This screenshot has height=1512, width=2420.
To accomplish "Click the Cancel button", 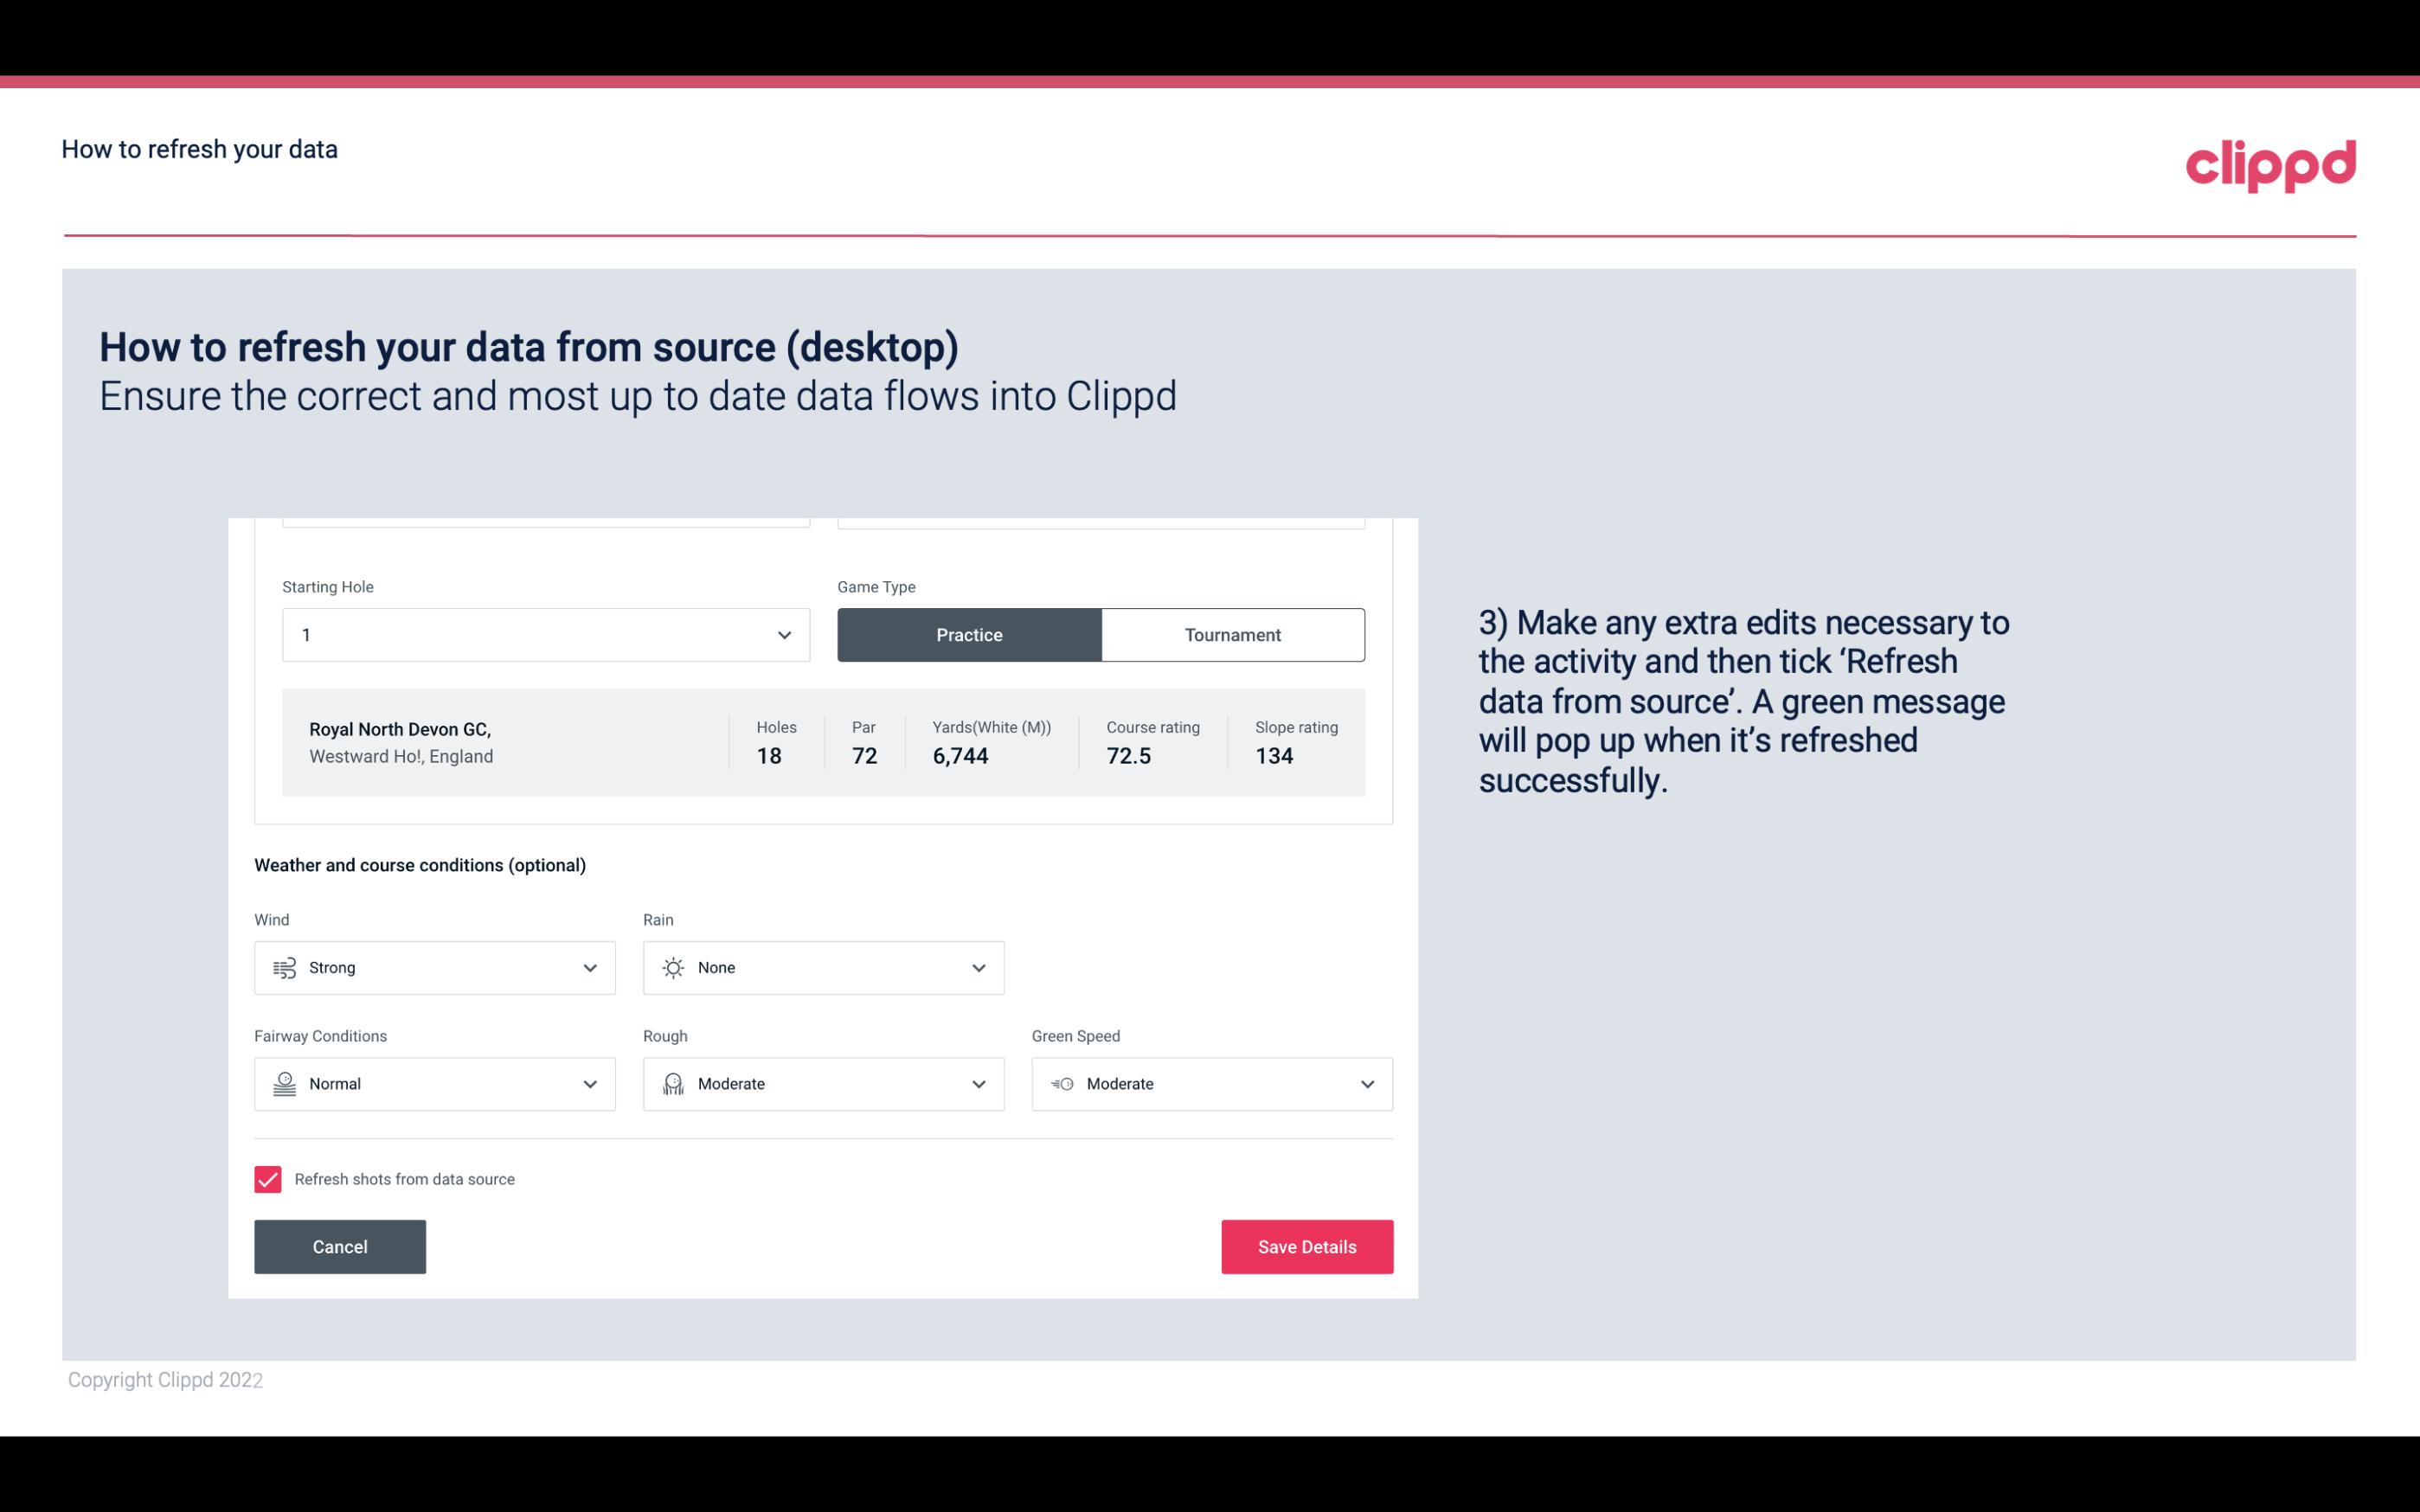I will [x=340, y=1246].
